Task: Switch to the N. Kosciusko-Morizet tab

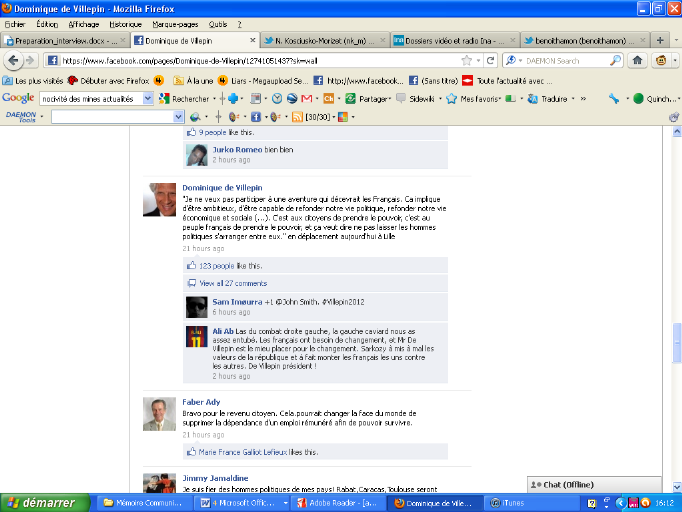Action: coord(324,40)
